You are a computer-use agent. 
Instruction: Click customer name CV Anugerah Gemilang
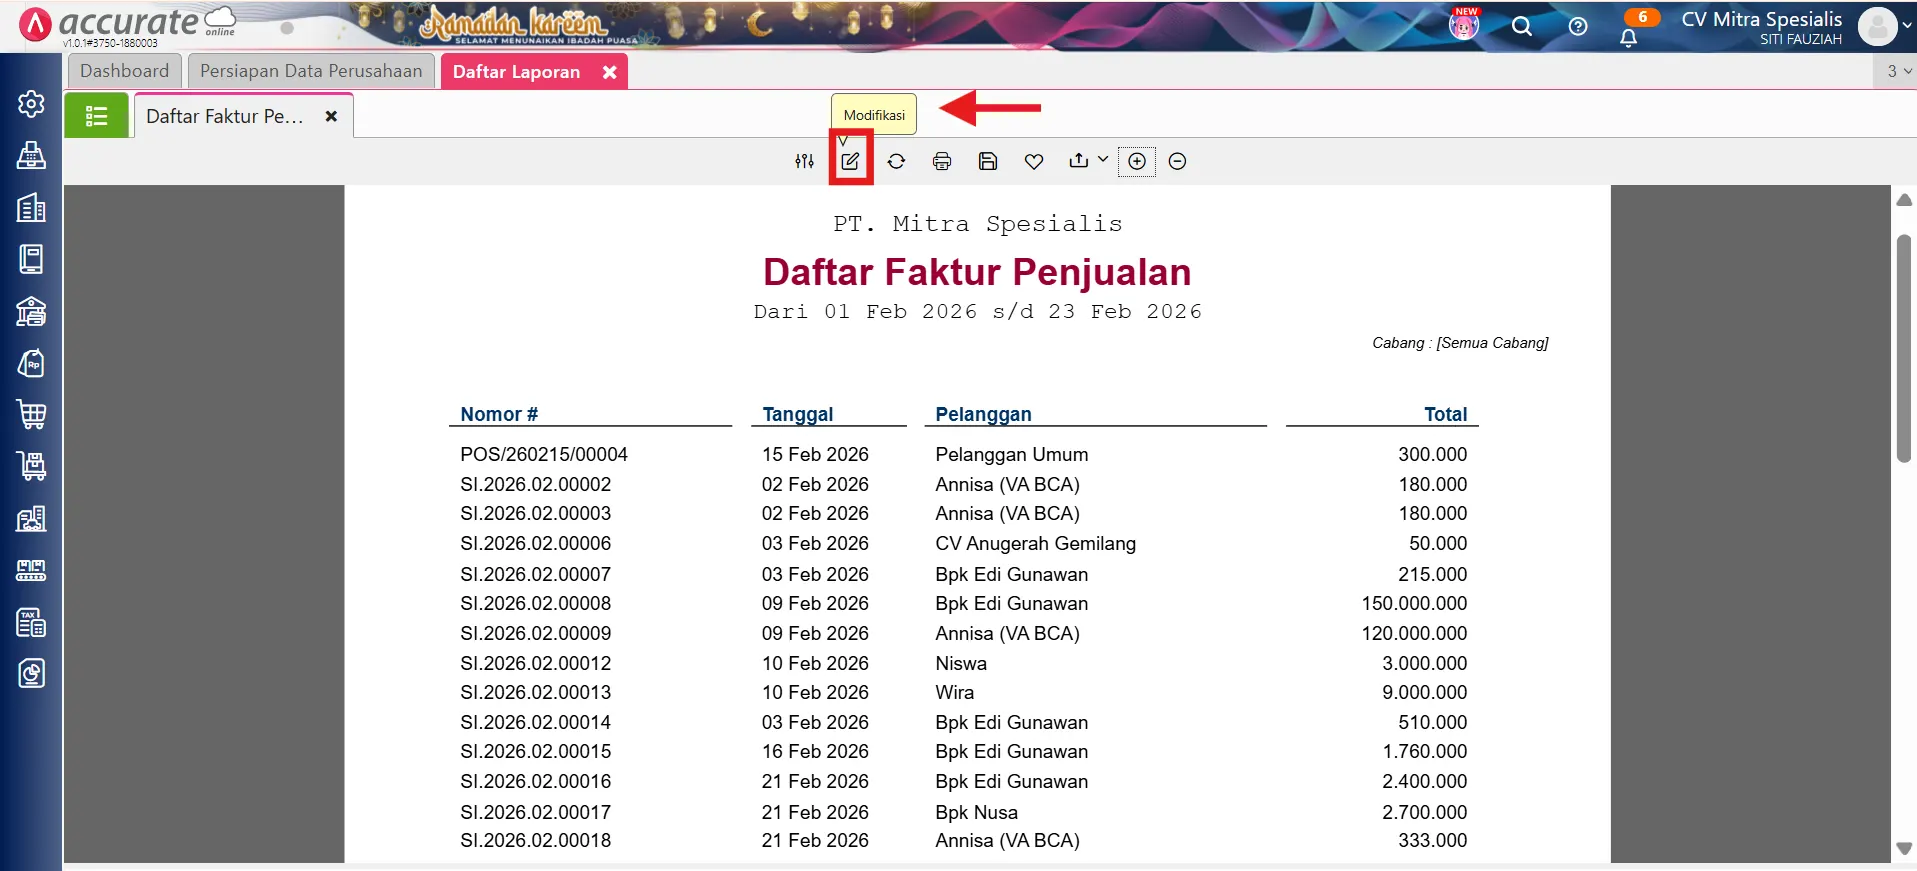[1035, 543]
